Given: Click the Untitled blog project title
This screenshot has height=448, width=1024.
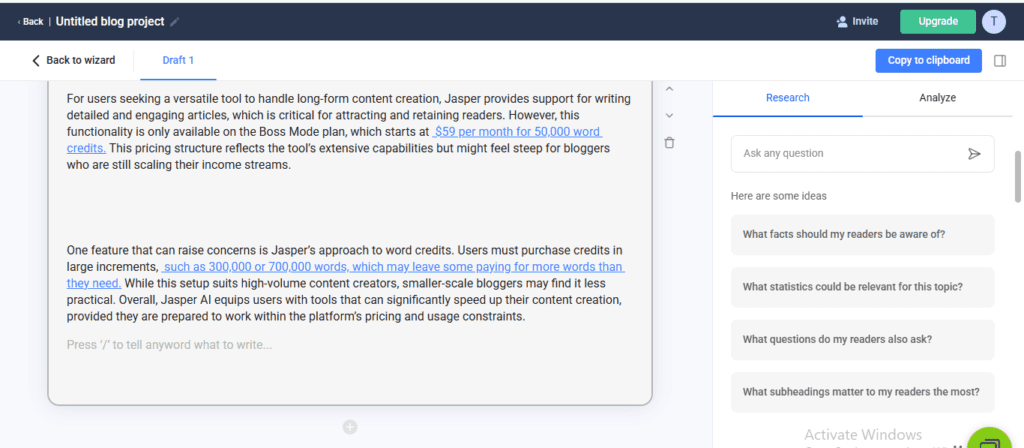Looking at the screenshot, I should (110, 22).
